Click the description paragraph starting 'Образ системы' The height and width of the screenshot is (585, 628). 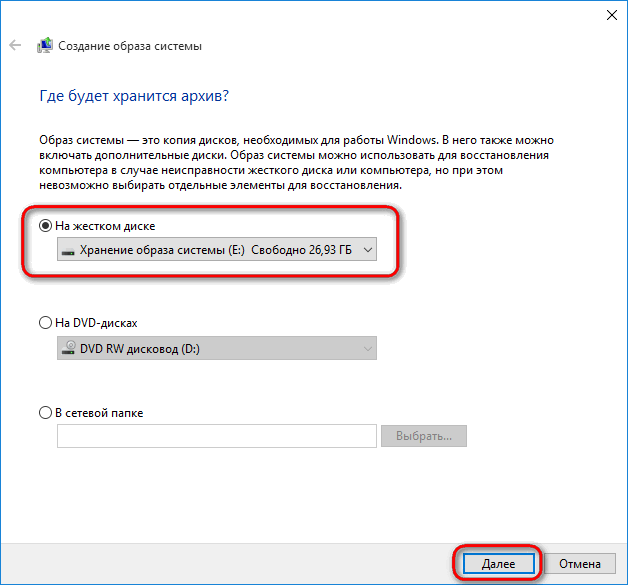296,163
